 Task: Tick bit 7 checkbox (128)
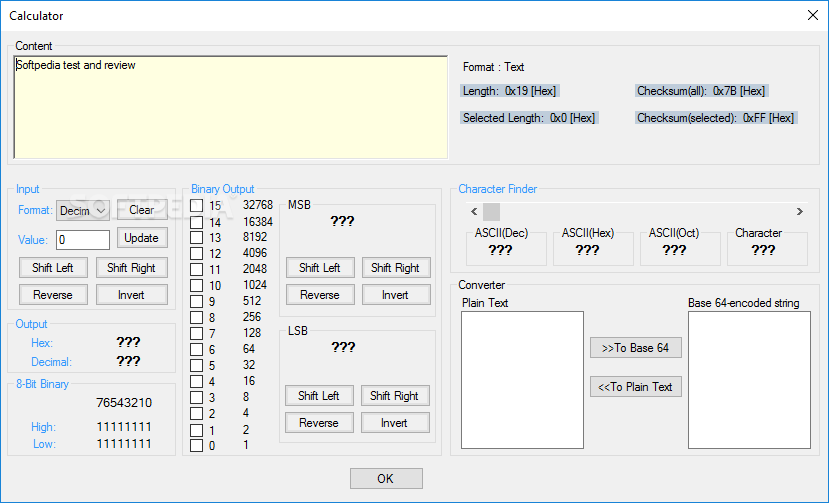[x=196, y=333]
